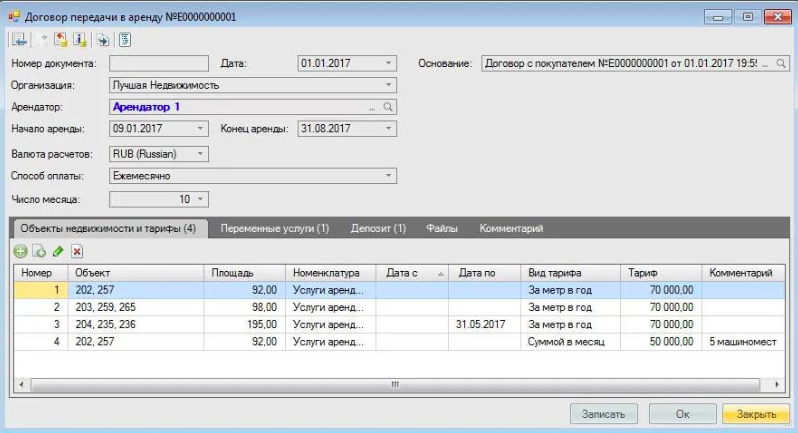Open the Начало аренды date dropdown
This screenshot has height=433, width=798.
click(x=201, y=128)
